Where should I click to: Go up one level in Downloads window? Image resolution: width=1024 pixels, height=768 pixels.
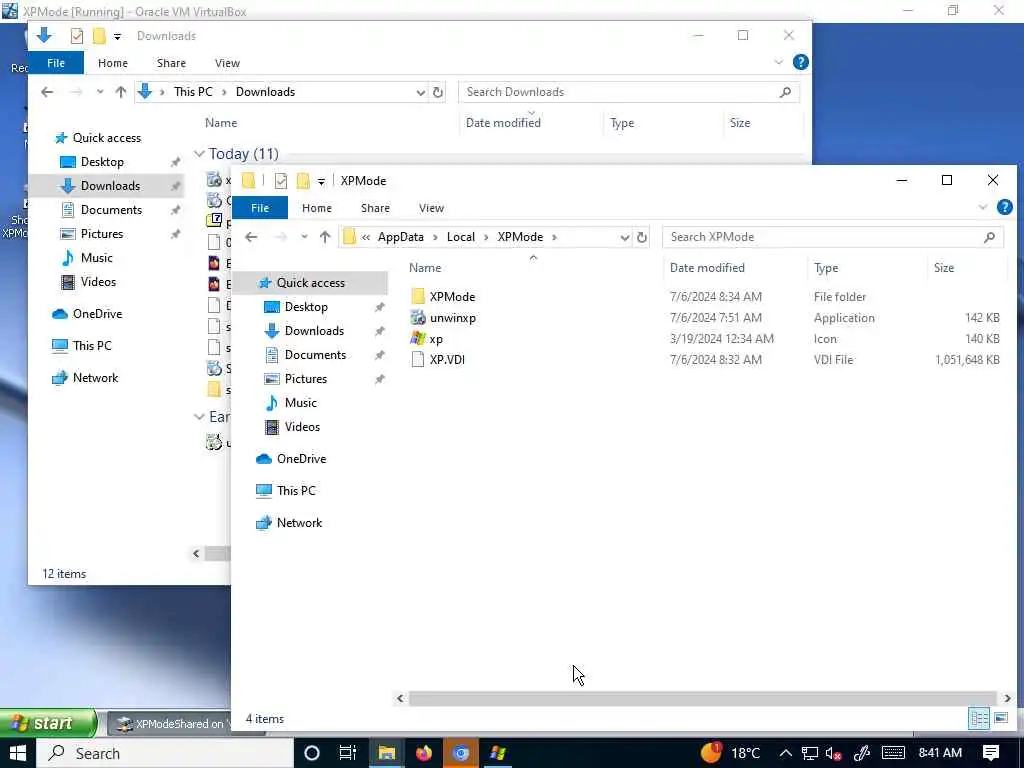click(121, 92)
